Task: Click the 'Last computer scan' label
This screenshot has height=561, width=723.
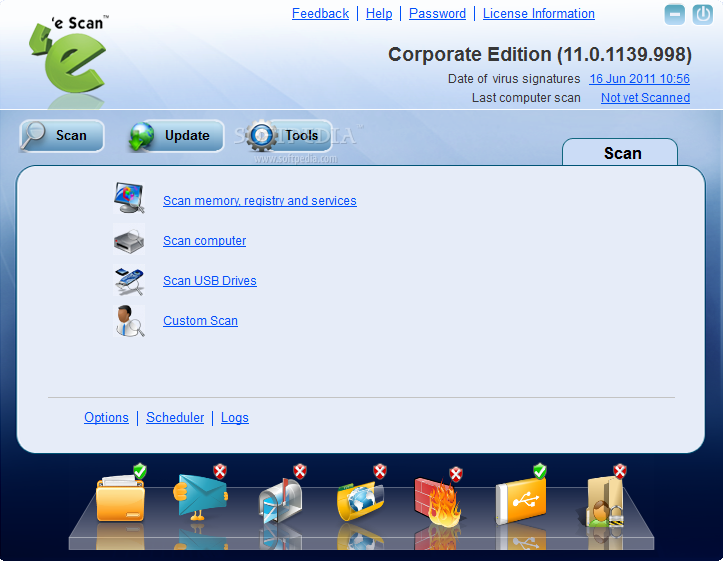Action: (526, 98)
